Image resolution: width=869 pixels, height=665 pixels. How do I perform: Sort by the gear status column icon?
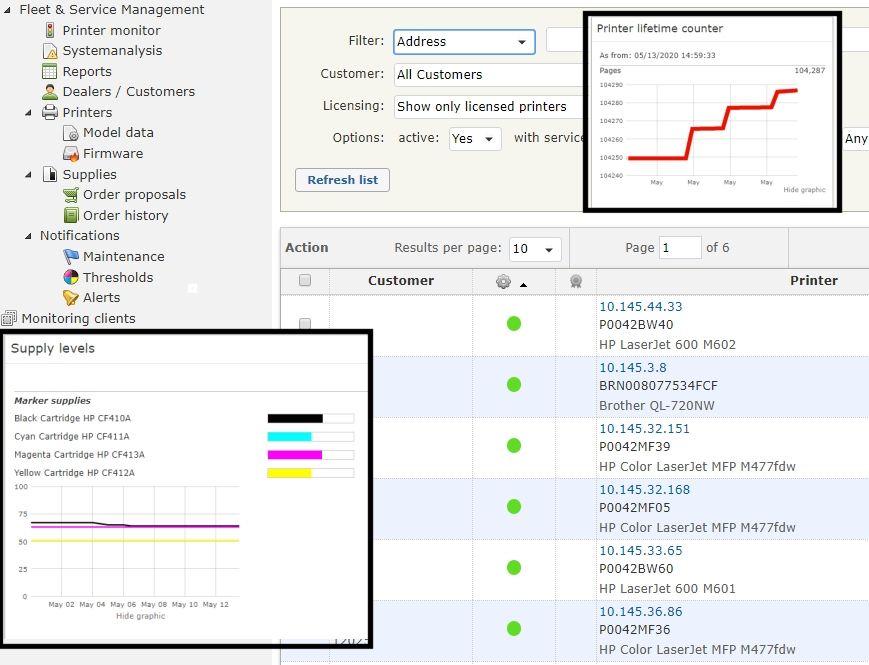point(503,282)
